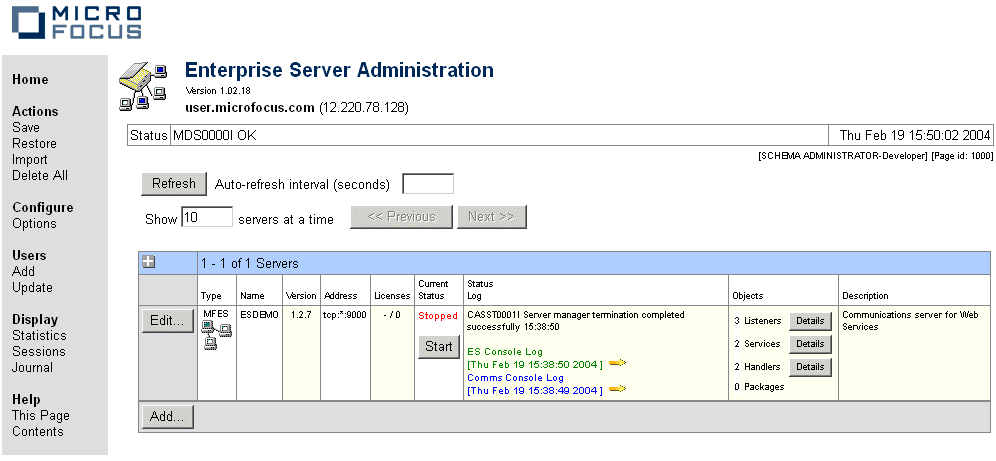This screenshot has height=461, width=996.
Task: Open Details for Listeners
Action: pyautogui.click(x=811, y=321)
